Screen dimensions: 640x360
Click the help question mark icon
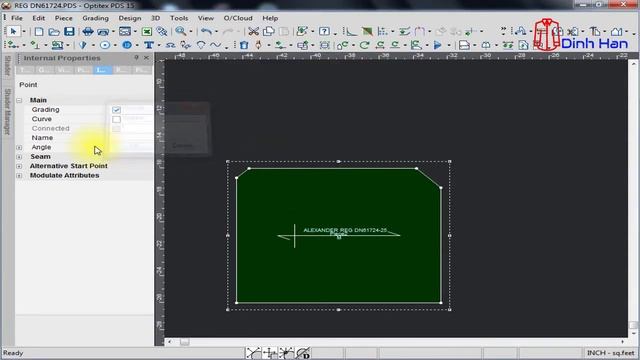tap(324, 31)
